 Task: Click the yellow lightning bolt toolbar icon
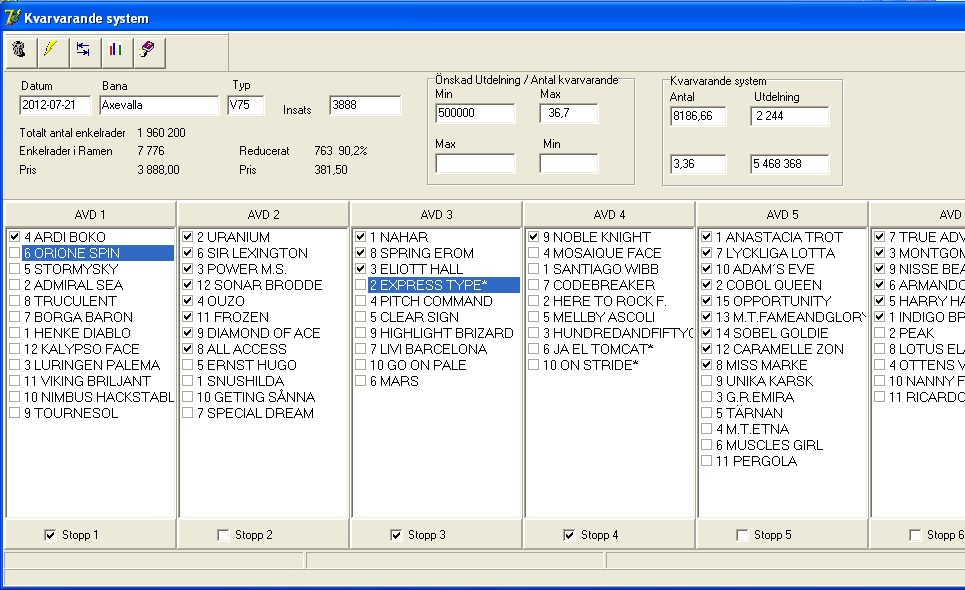coord(52,50)
